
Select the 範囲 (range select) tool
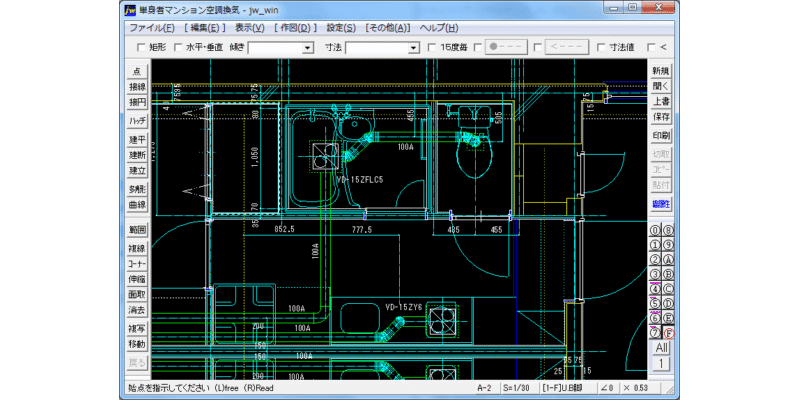137,230
